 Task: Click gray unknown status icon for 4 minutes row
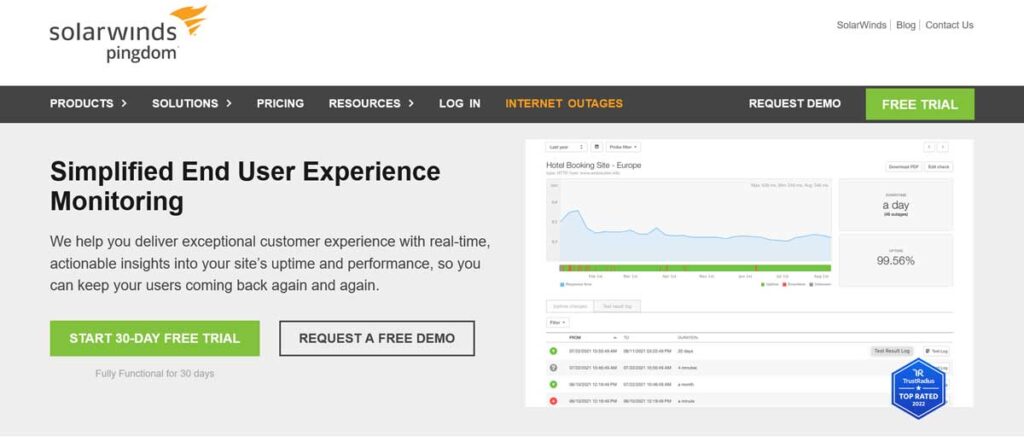point(554,368)
